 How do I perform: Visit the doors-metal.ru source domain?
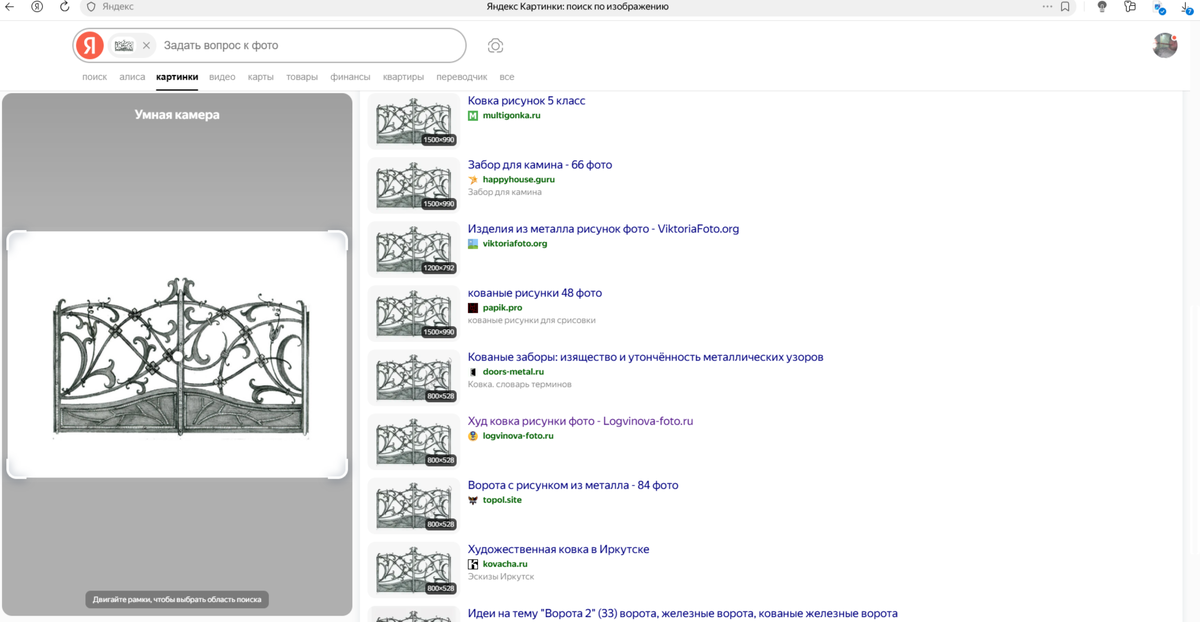[x=513, y=372]
